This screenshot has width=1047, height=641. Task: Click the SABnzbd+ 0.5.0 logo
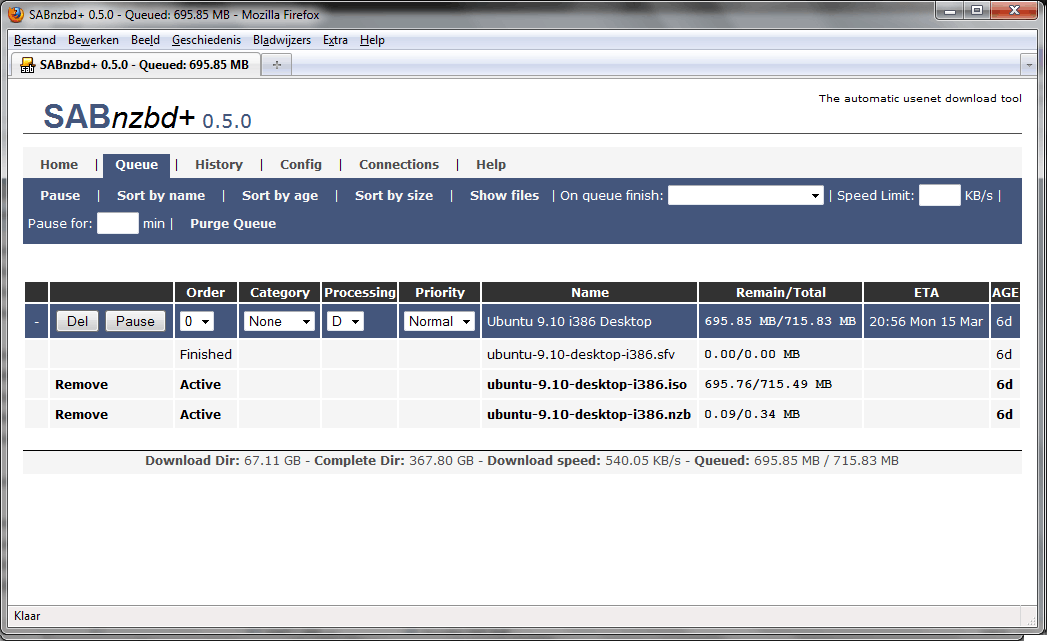pos(147,117)
